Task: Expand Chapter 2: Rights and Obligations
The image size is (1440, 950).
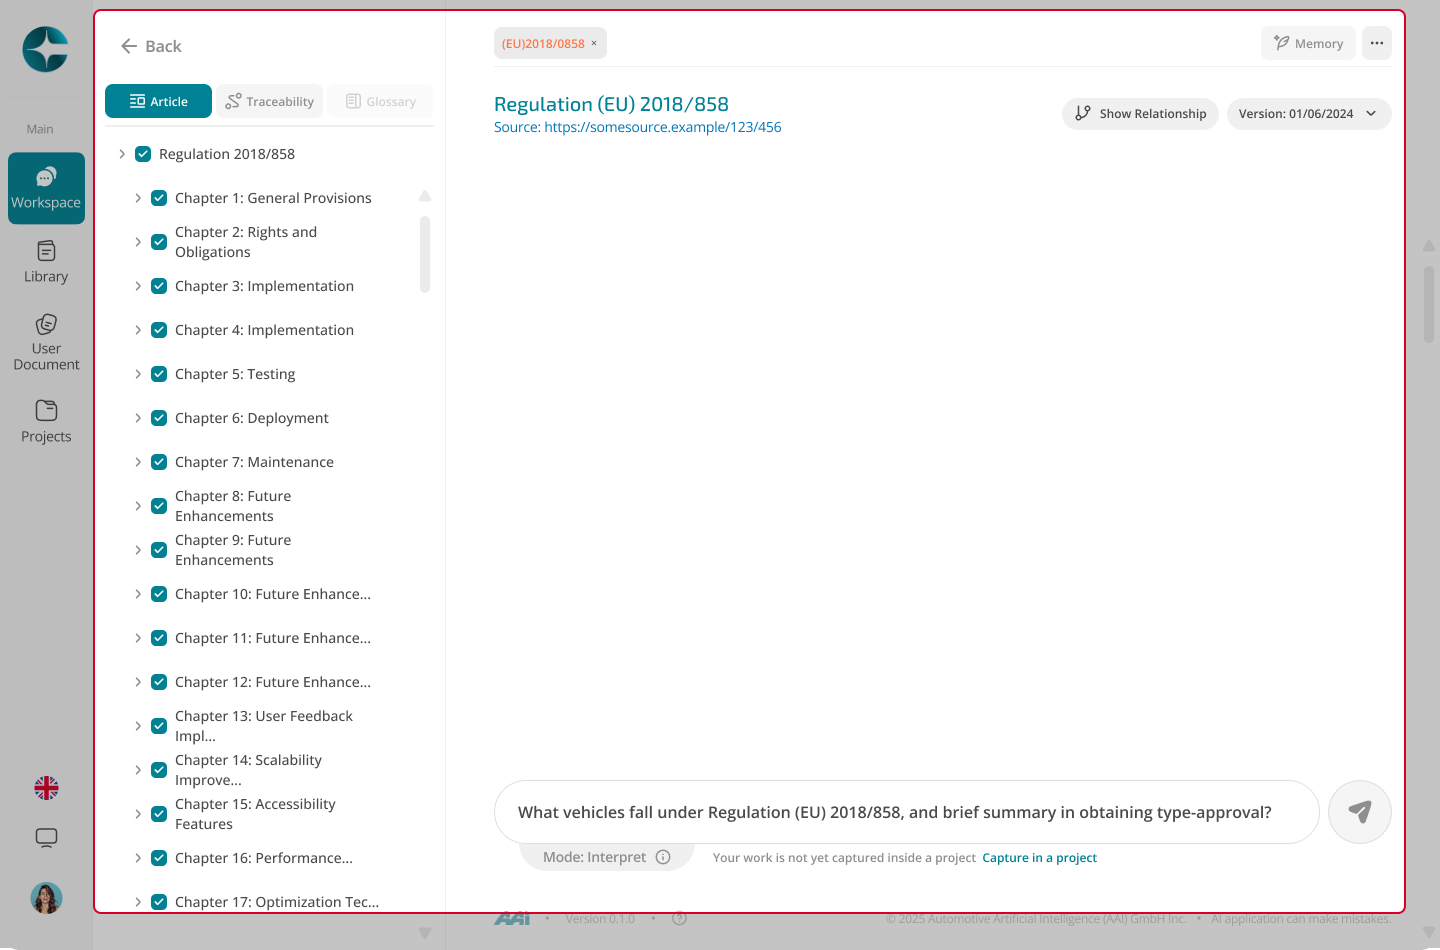Action: 138,242
